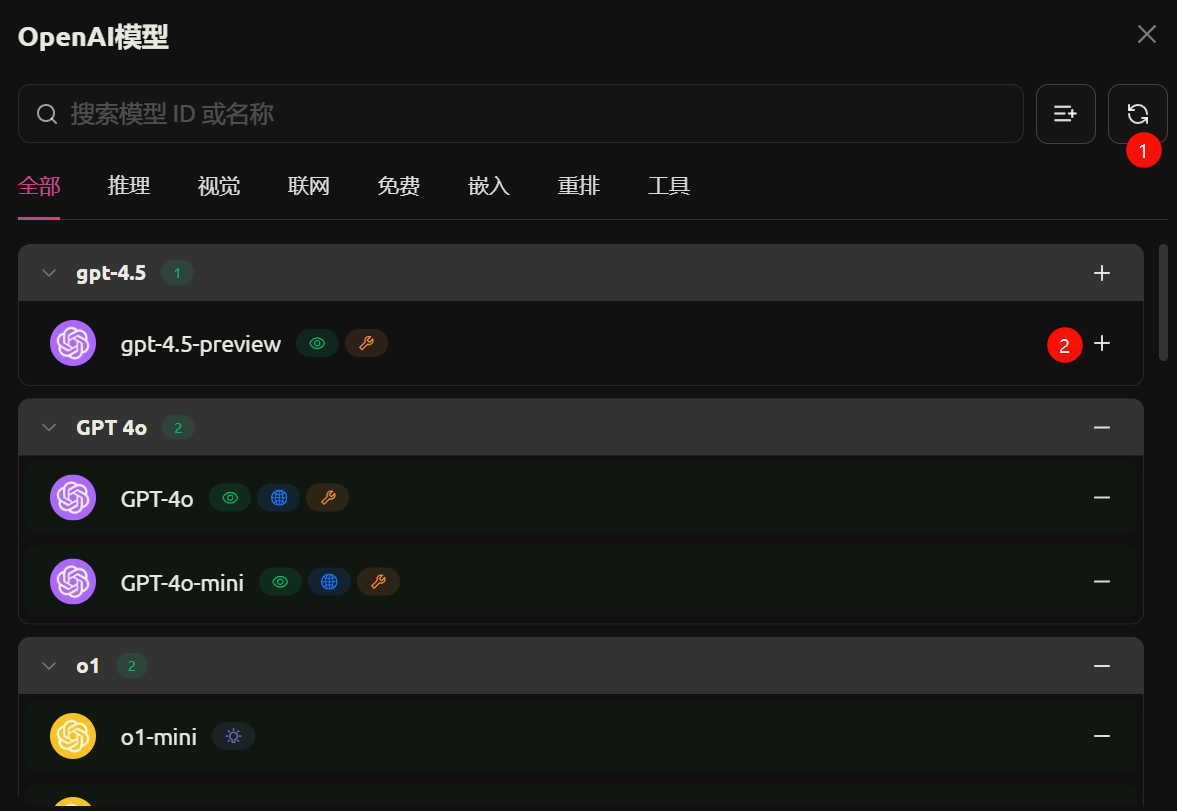The image size is (1177, 811).
Task: Click the tool wrench badge on gpt-4.5-preview
Action: 366,343
